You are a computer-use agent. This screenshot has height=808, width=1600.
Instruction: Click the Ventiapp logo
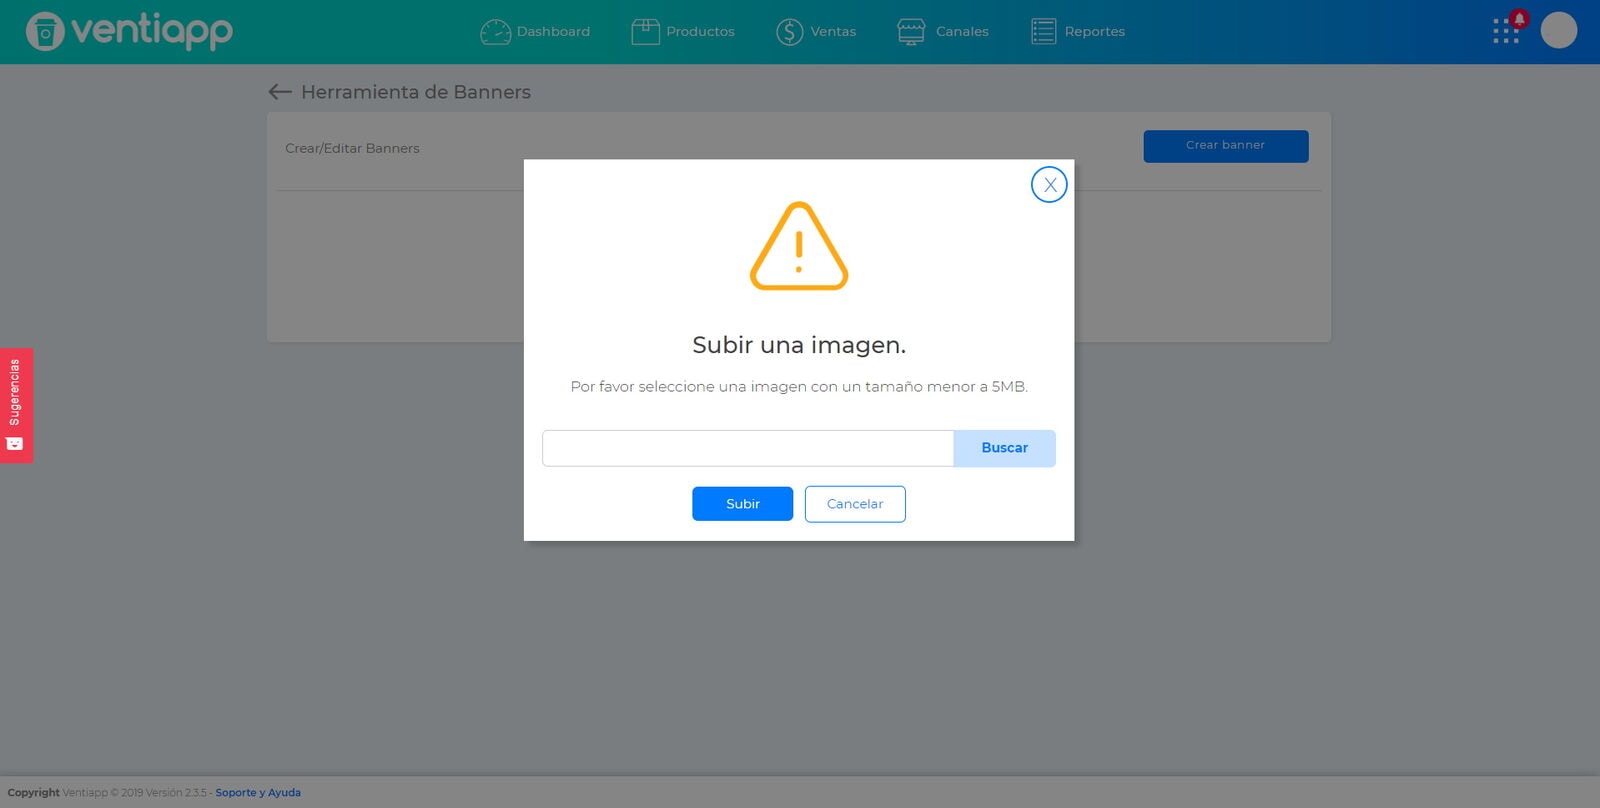point(129,31)
